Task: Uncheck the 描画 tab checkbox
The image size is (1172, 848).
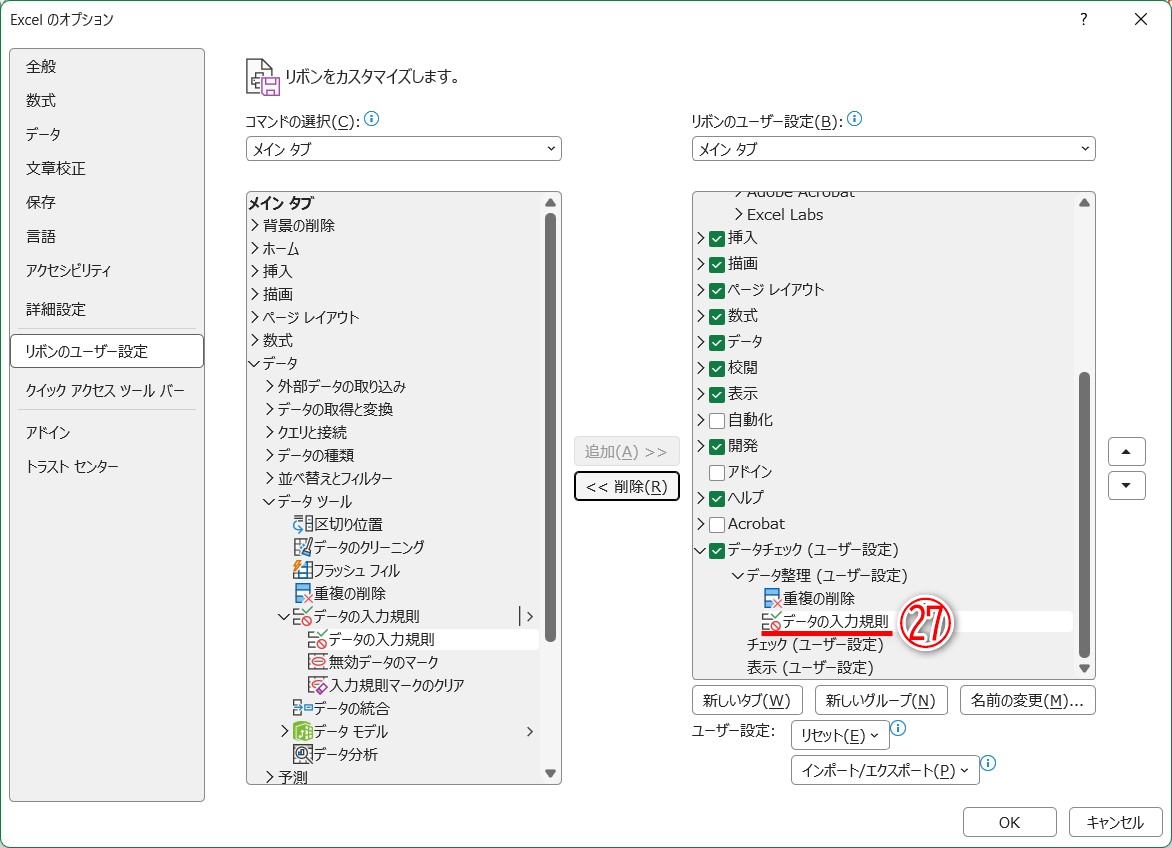Action: click(x=717, y=264)
